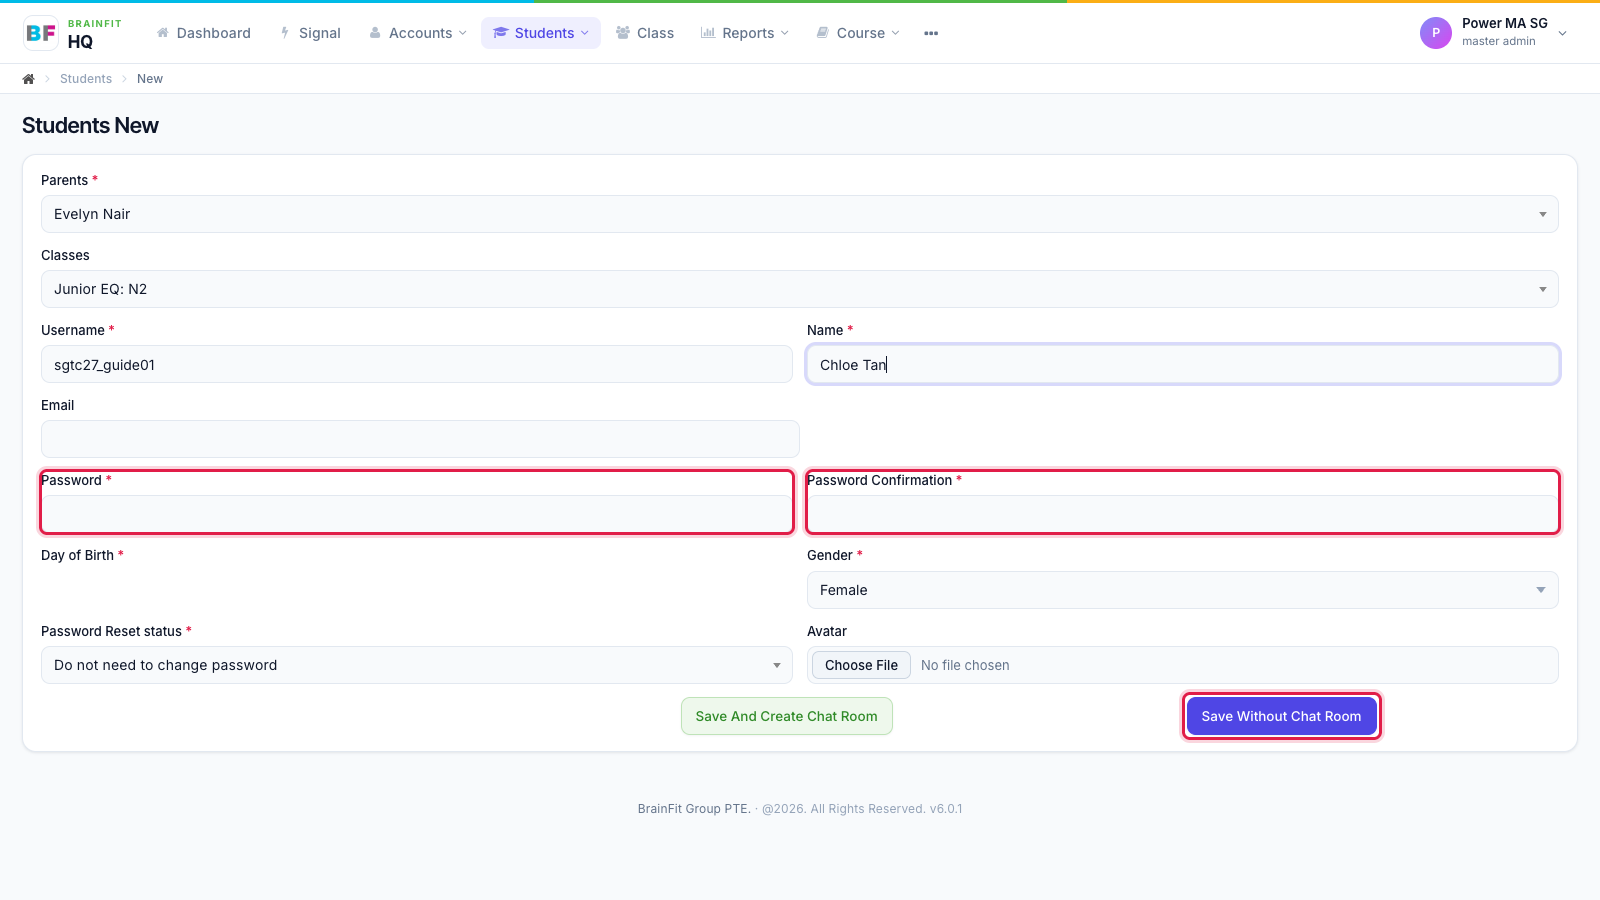Open the Gender dropdown
The image size is (1600, 900).
(x=1183, y=590)
